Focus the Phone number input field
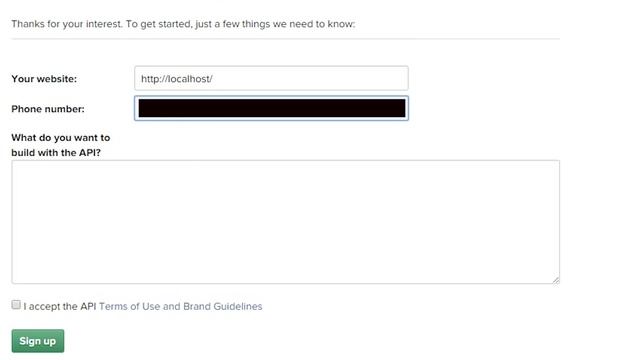Viewport: 640px width, 360px height. (271, 108)
